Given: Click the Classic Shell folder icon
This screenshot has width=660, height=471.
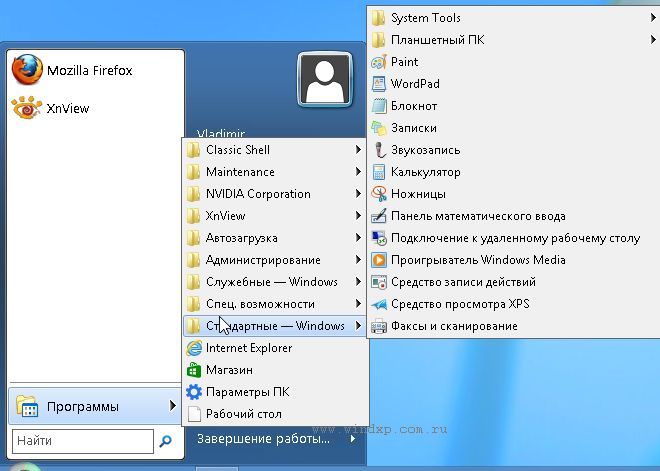Looking at the screenshot, I should tap(194, 150).
